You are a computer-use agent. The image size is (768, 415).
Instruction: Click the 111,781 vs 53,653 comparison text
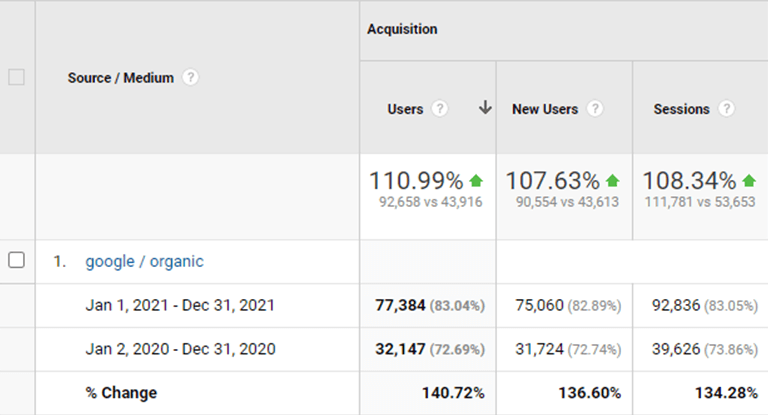point(700,202)
